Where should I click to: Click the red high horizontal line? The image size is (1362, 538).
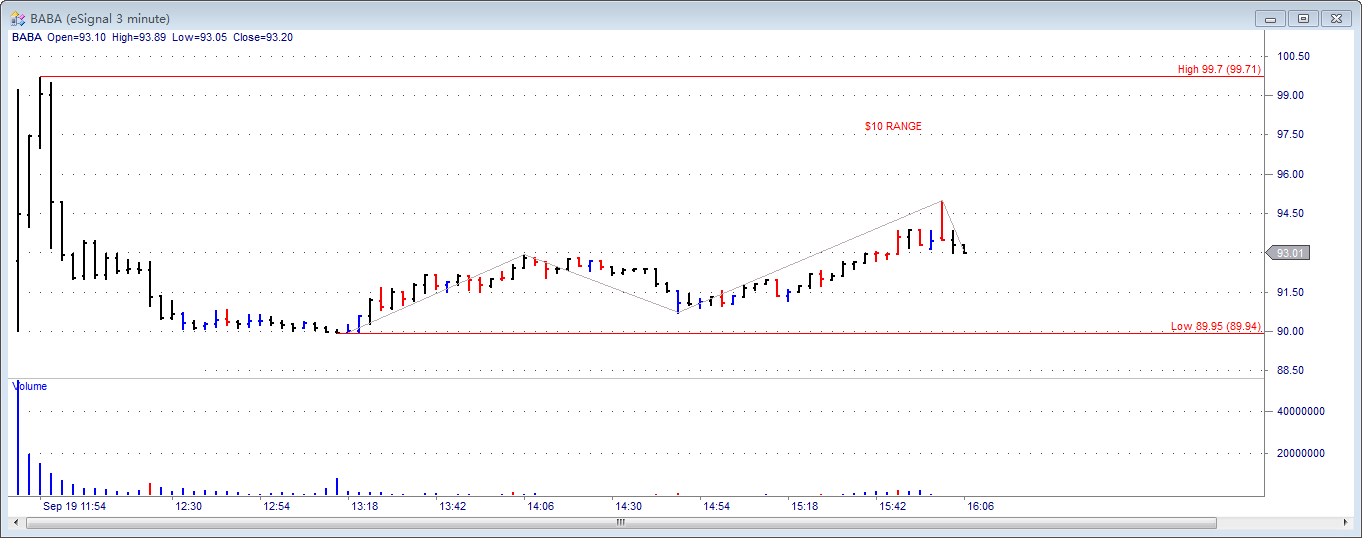coord(650,76)
